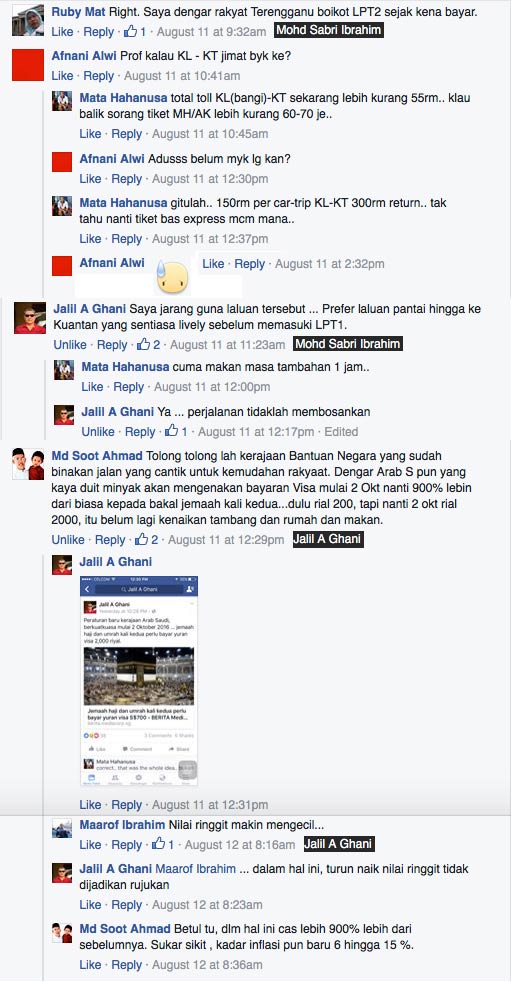
Task: Click the Edited label on Jalil's reply
Action: tap(341, 432)
